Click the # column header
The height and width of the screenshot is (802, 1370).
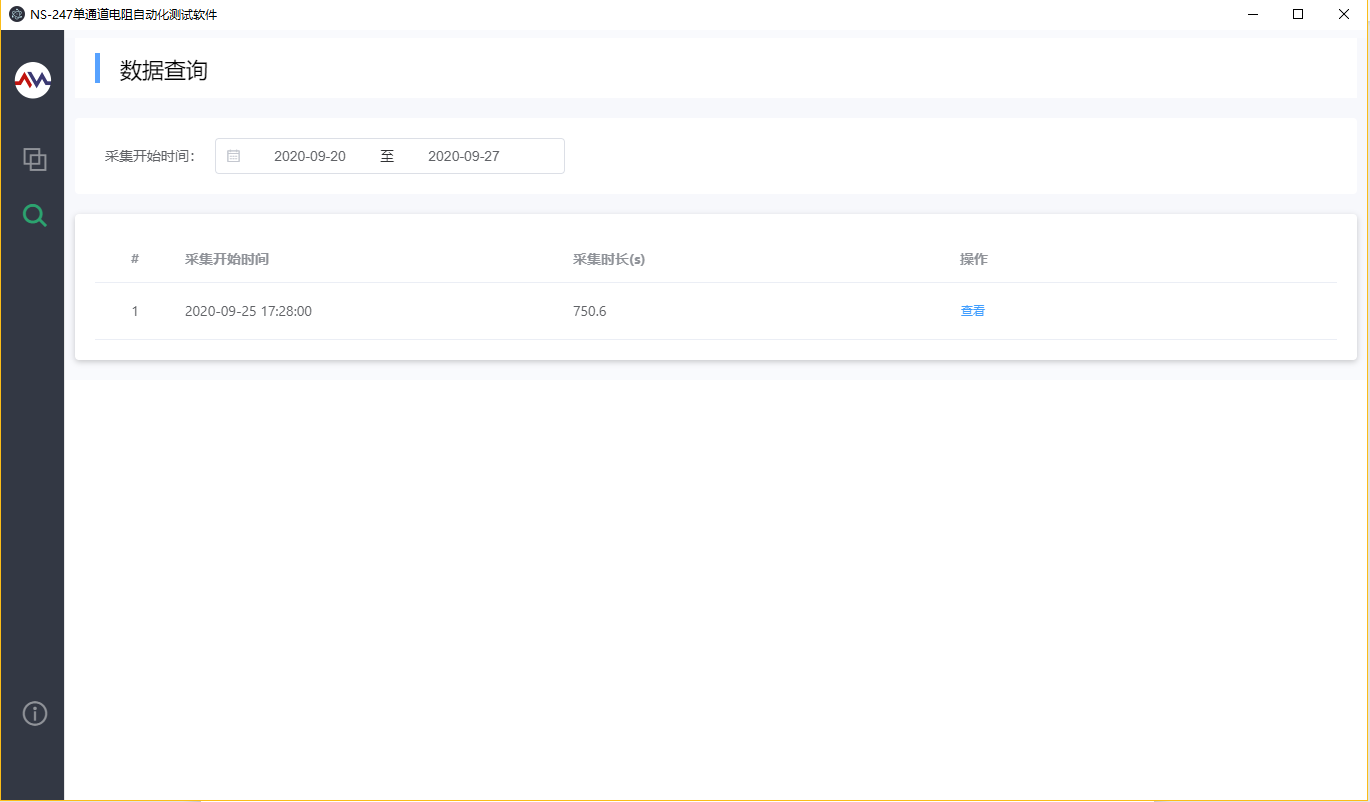pos(135,259)
